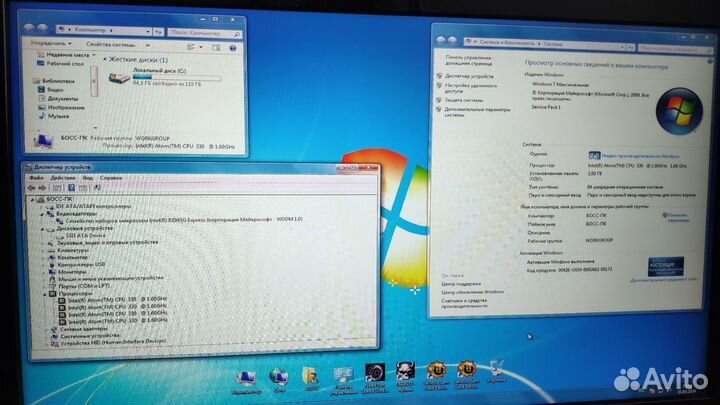Open Настройка удаленного доступа link
The height and width of the screenshot is (405, 720).
[470, 88]
